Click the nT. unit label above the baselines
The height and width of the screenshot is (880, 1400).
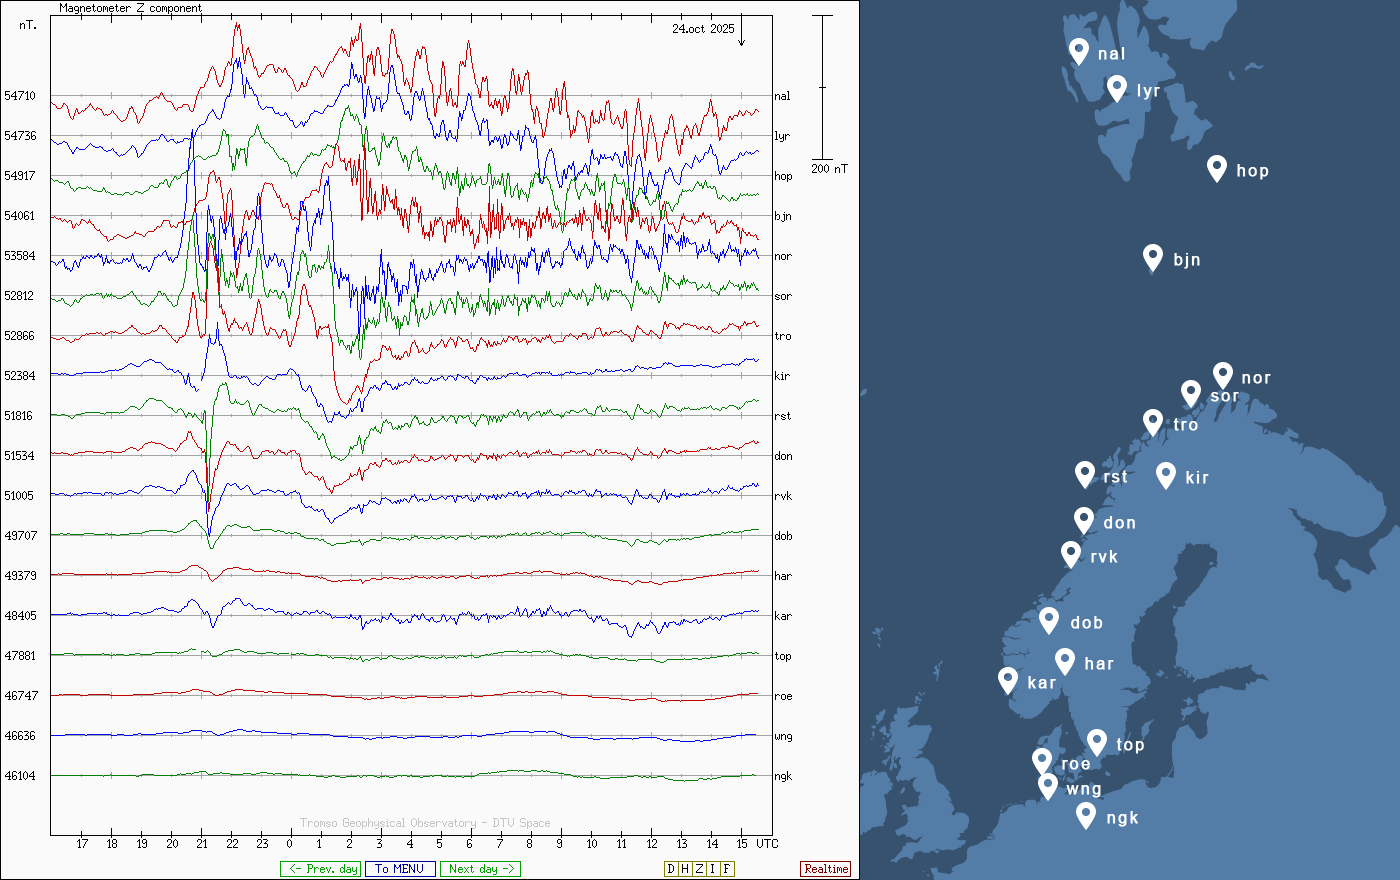[x=28, y=25]
